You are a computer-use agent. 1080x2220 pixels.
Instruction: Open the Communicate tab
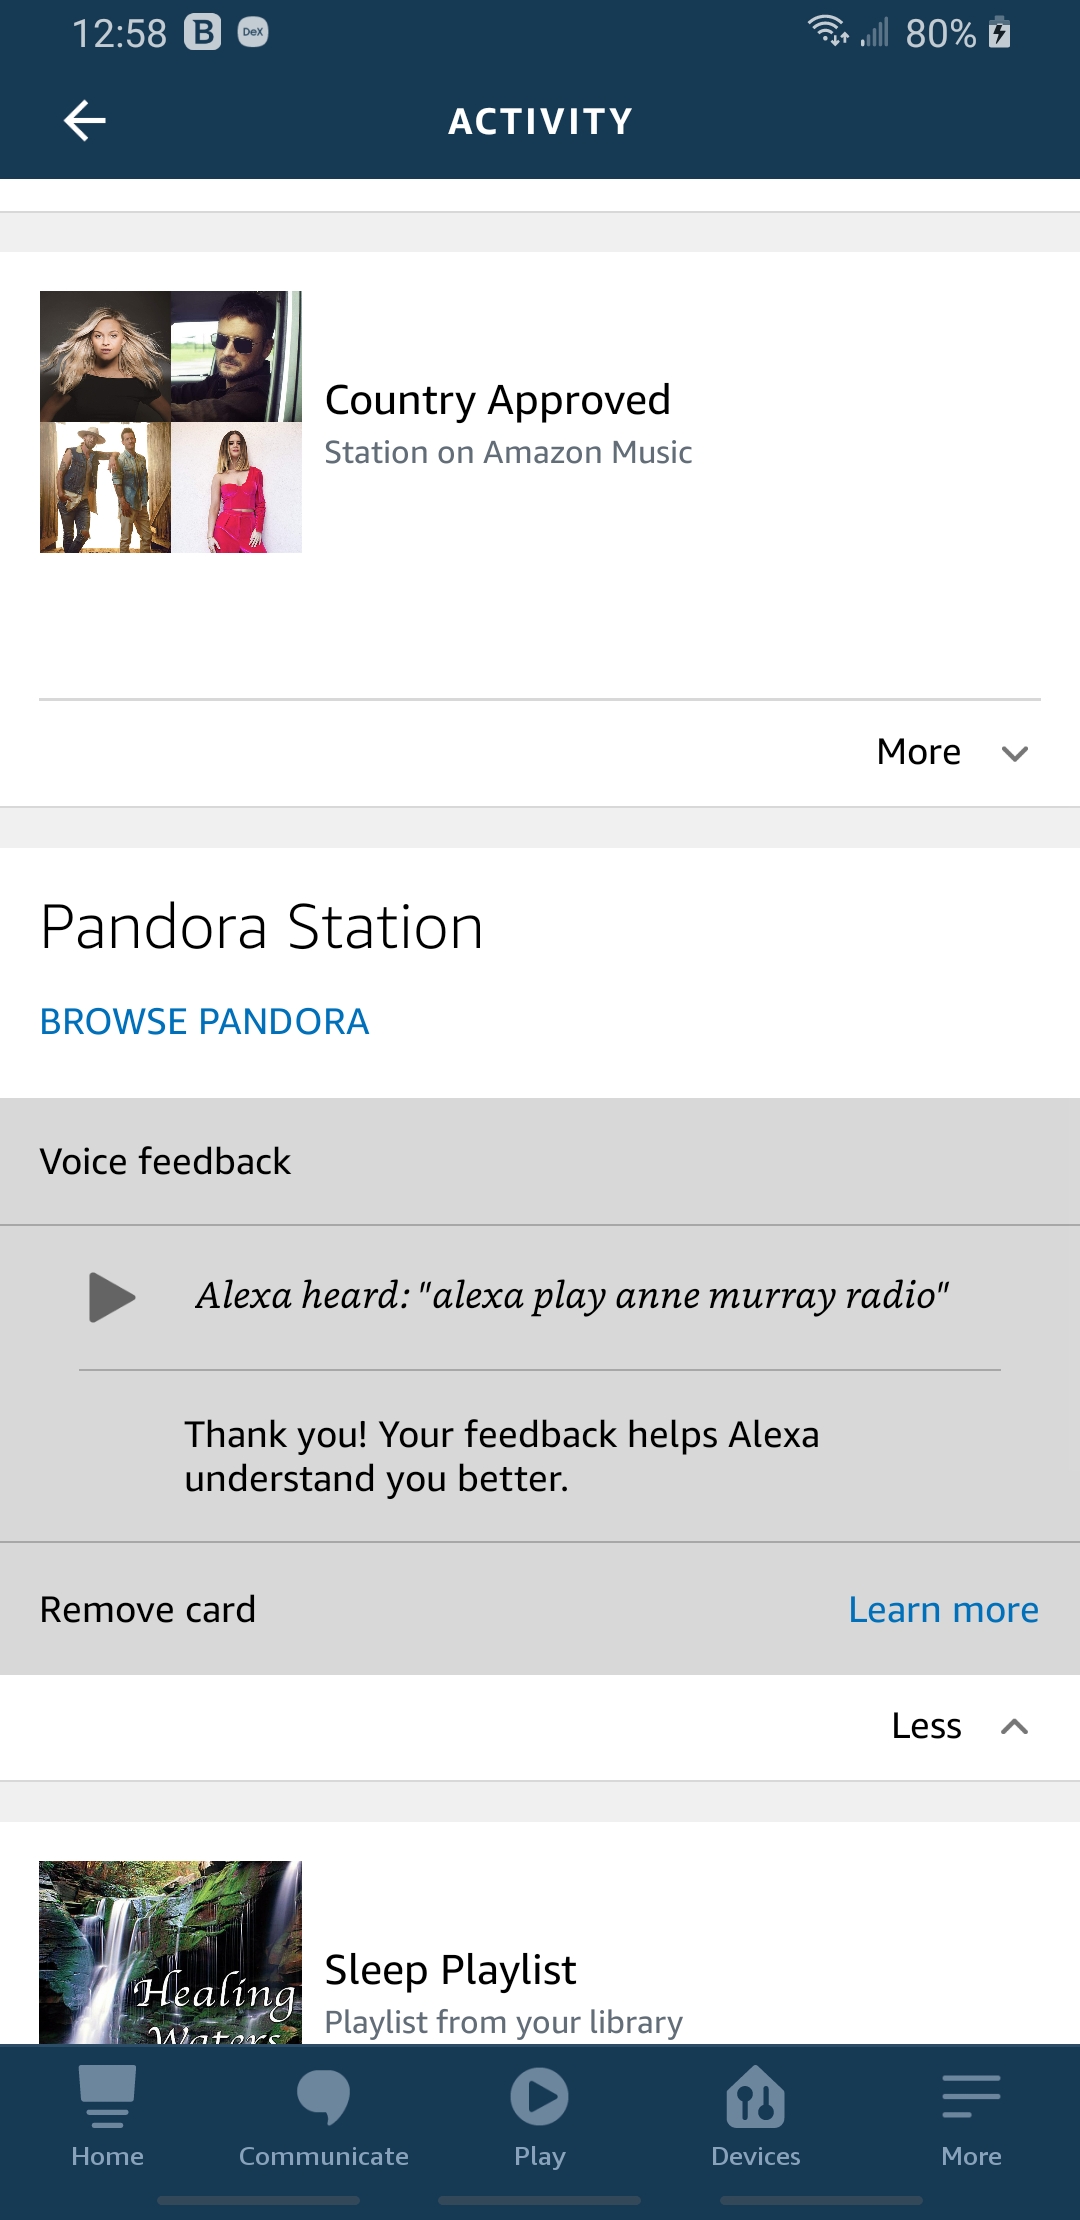coord(323,2116)
